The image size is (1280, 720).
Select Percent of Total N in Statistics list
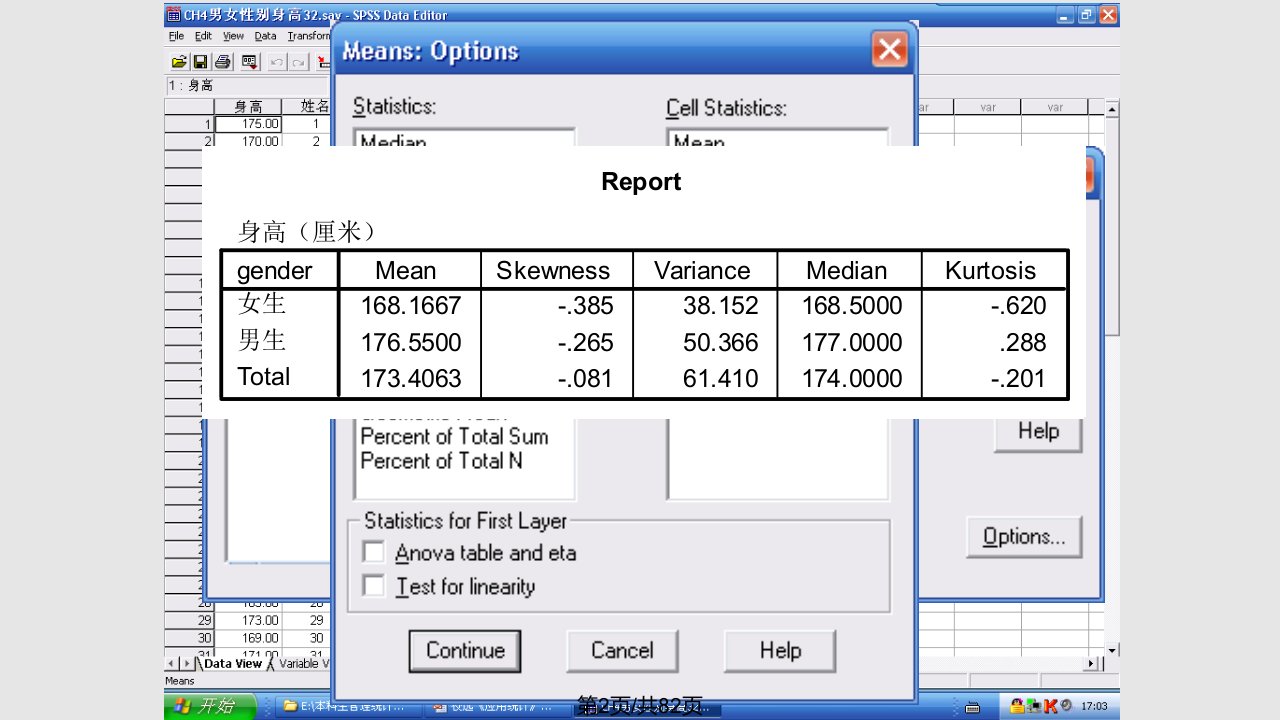pyautogui.click(x=441, y=461)
